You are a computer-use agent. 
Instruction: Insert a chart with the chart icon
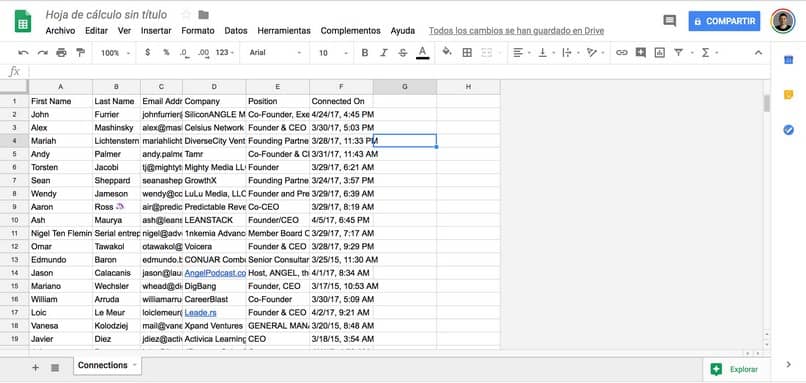coord(660,52)
